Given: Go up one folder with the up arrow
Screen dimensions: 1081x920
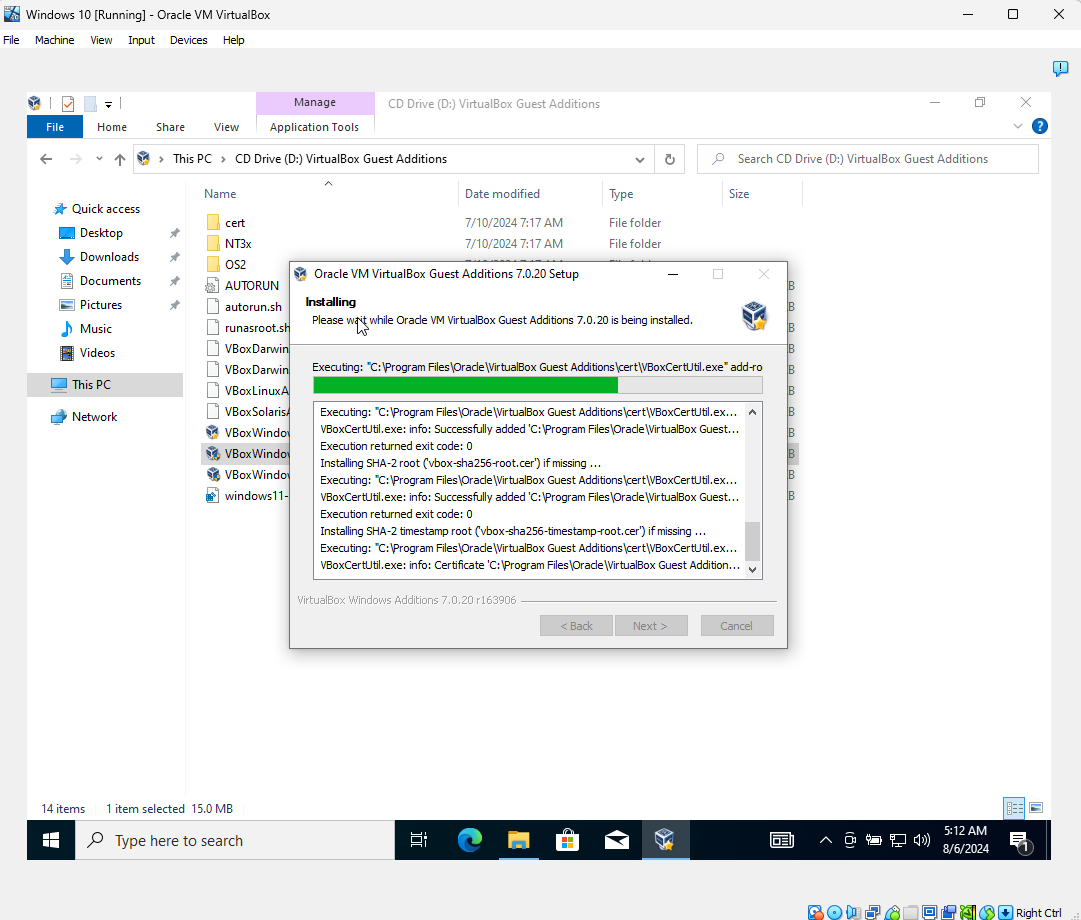Looking at the screenshot, I should [x=120, y=159].
